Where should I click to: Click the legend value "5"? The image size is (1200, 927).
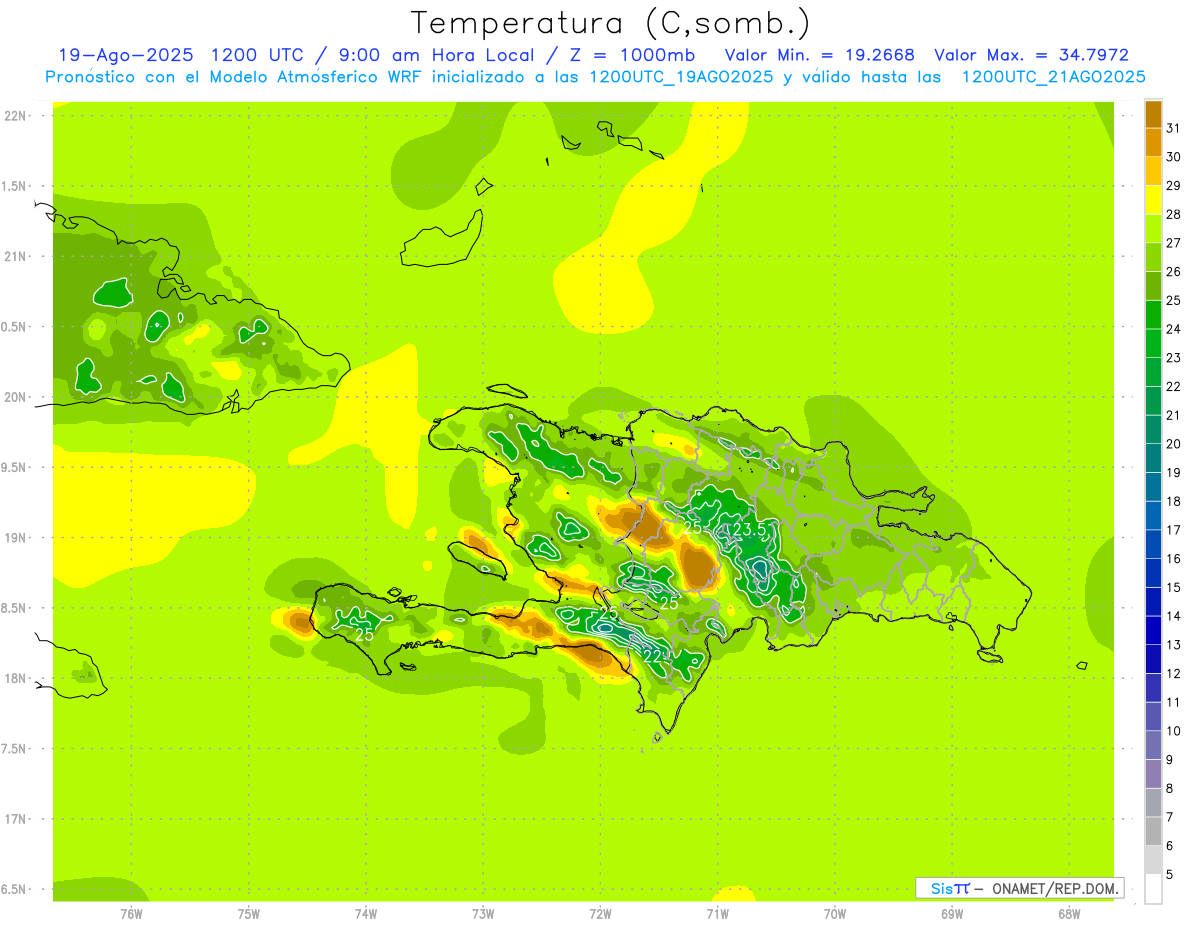(1170, 874)
